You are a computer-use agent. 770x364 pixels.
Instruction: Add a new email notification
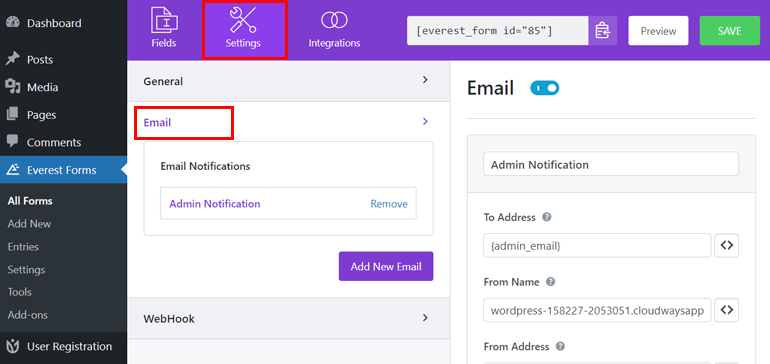pyautogui.click(x=386, y=266)
